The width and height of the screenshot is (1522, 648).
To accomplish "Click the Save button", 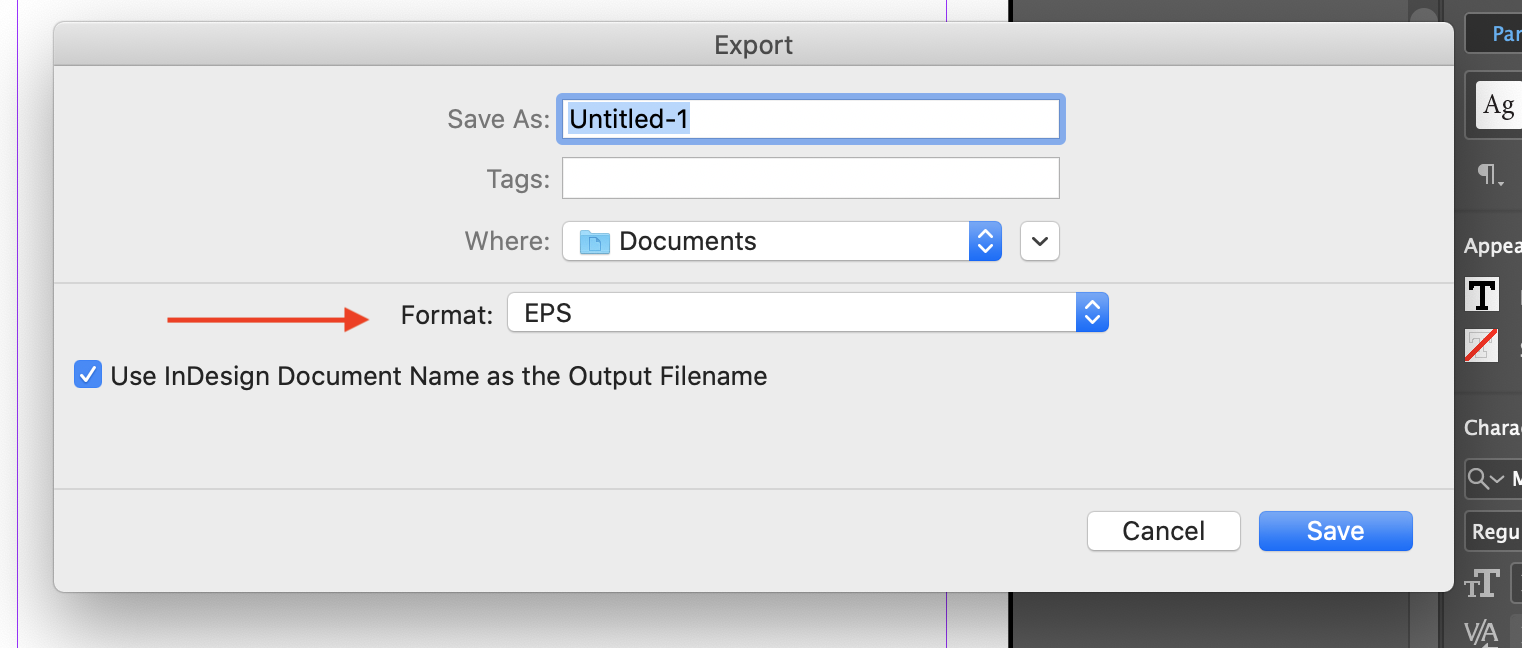I will click(1335, 531).
